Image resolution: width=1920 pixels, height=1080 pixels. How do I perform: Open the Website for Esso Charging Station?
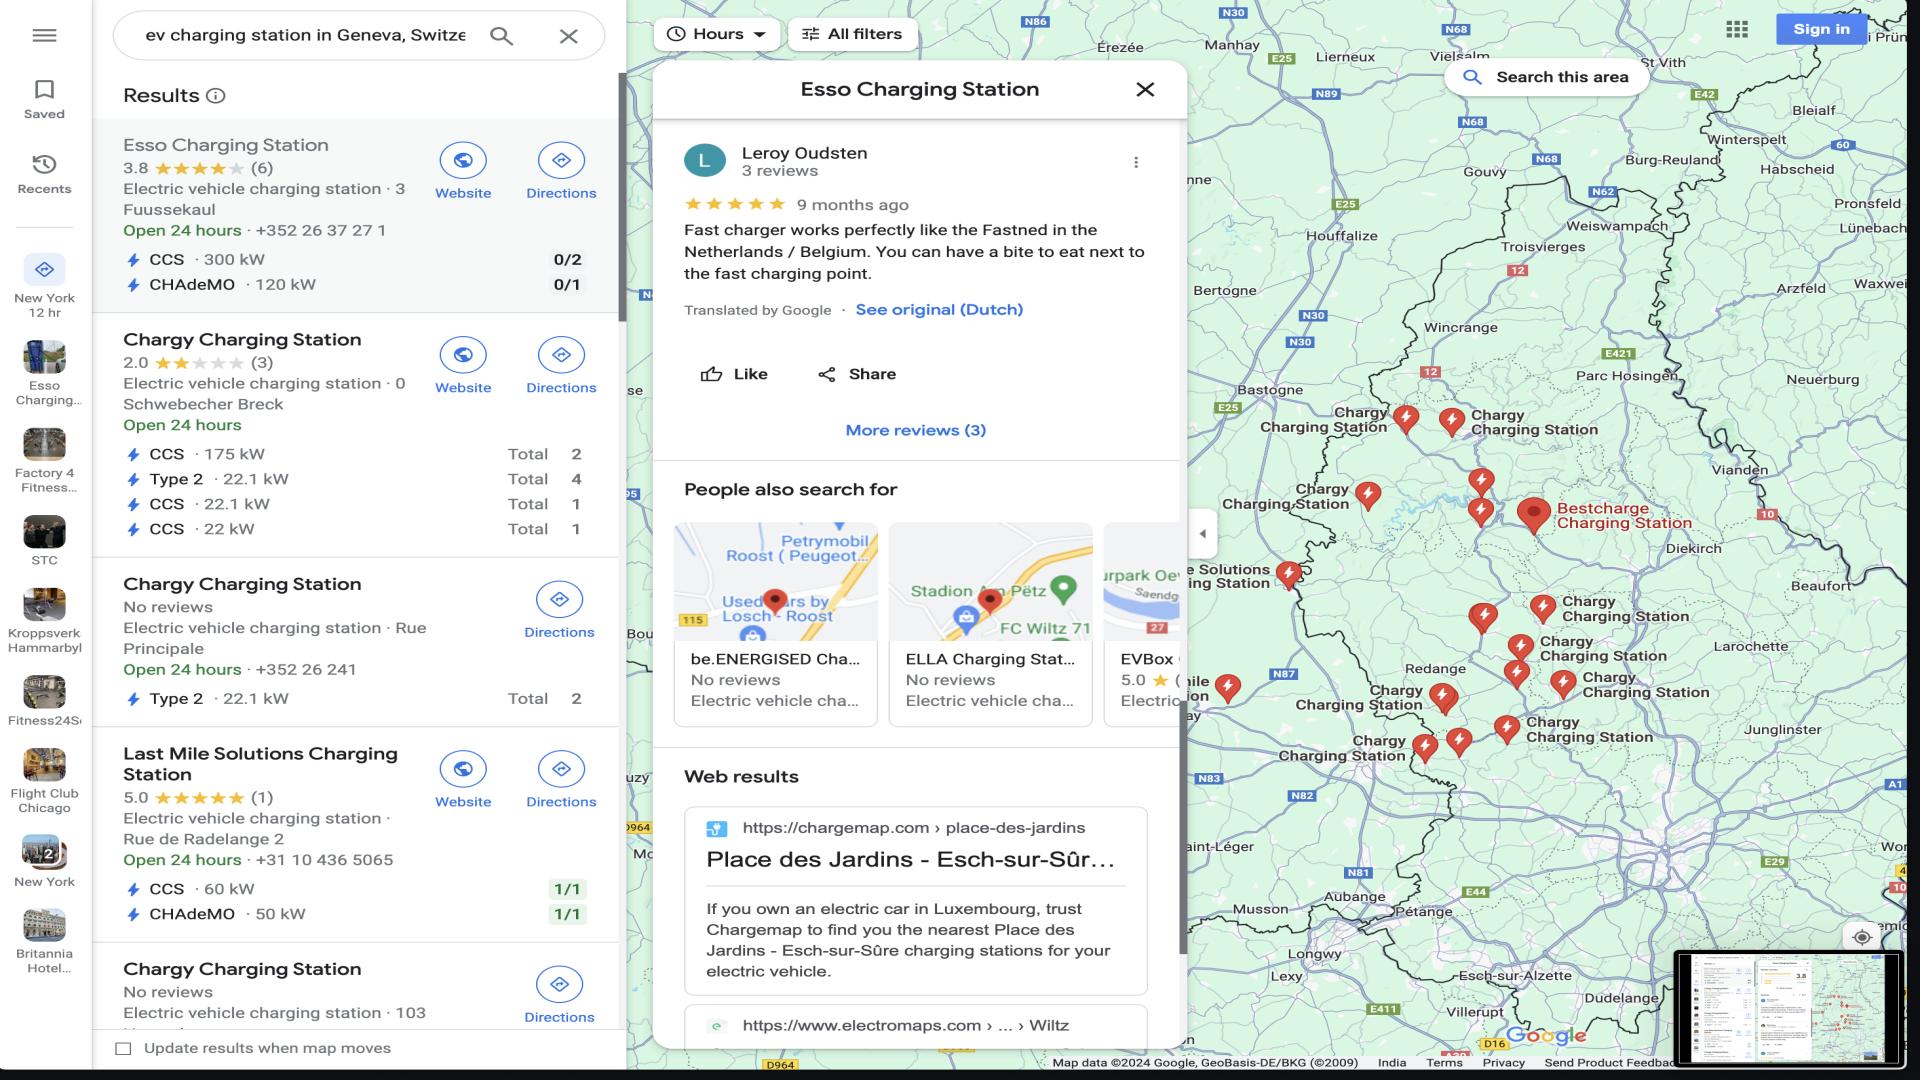tap(463, 172)
